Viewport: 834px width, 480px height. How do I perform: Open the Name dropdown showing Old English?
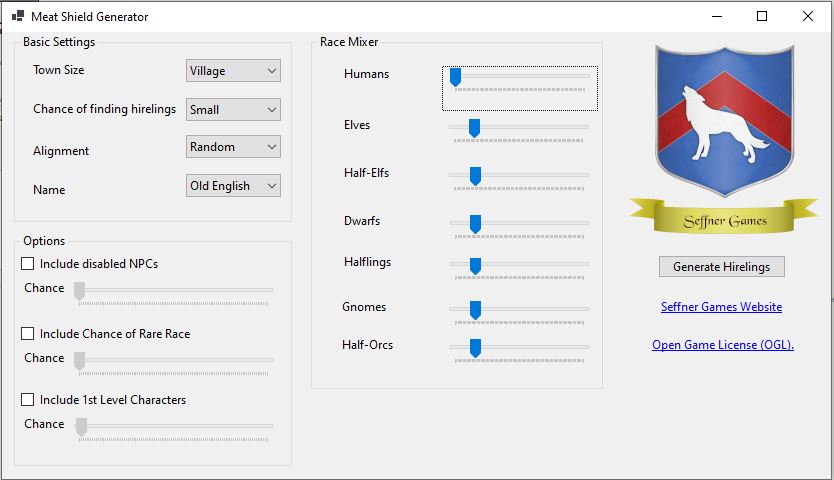point(233,186)
